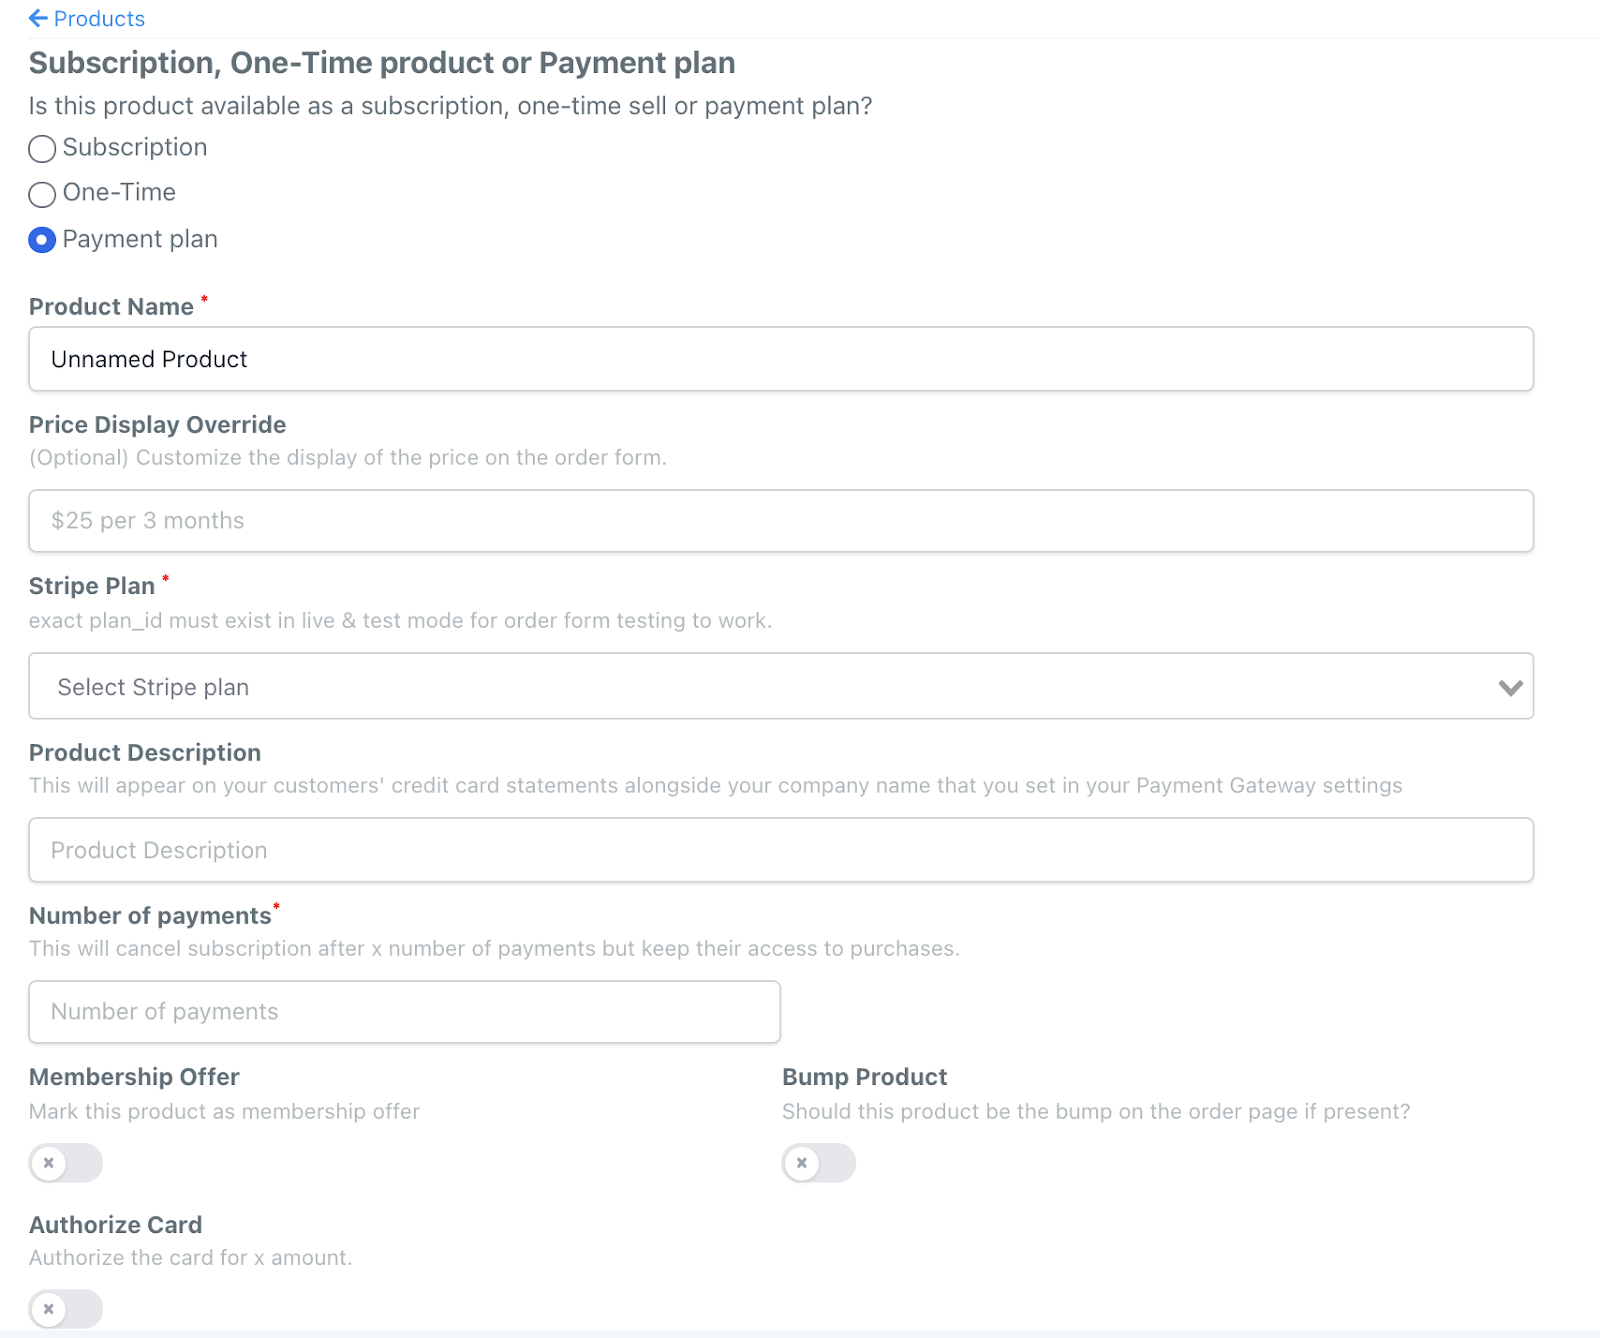Select the One-Time radio option

point(42,194)
